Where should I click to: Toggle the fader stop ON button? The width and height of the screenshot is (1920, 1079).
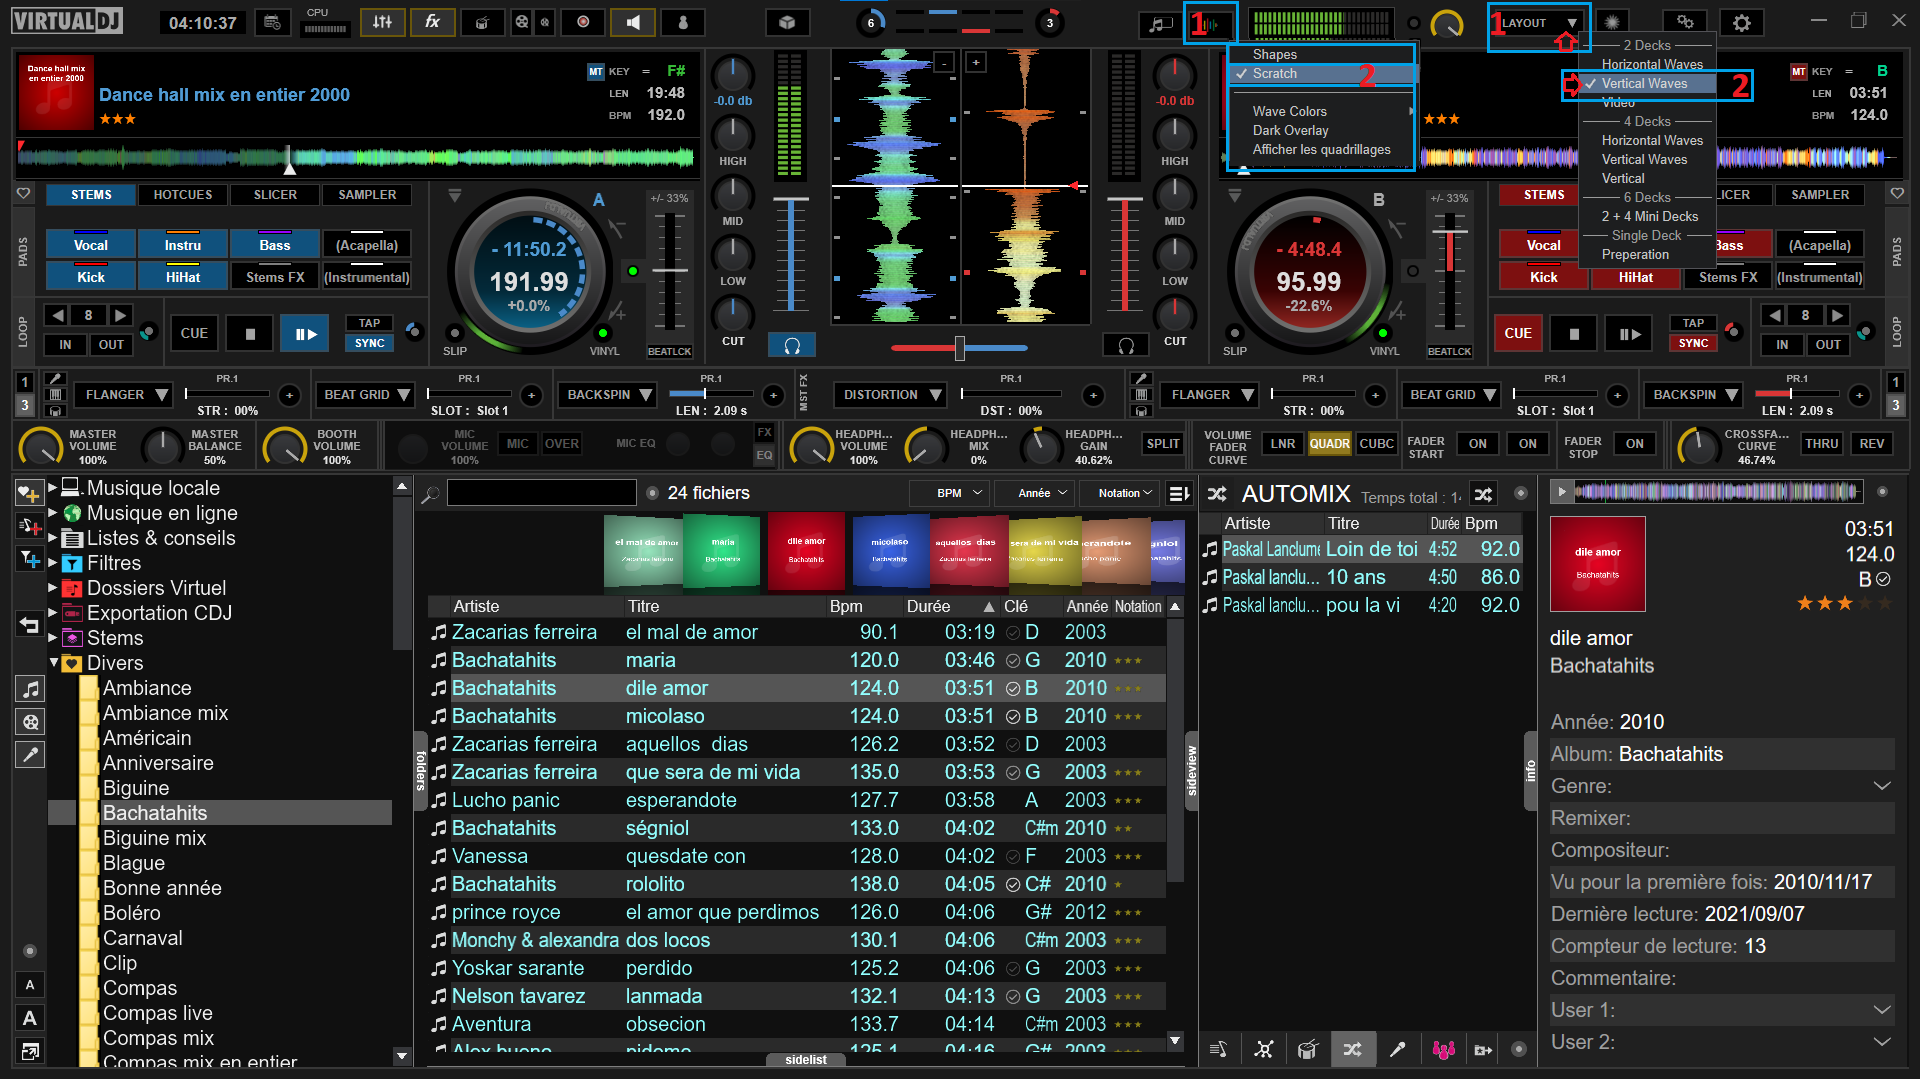(1634, 444)
